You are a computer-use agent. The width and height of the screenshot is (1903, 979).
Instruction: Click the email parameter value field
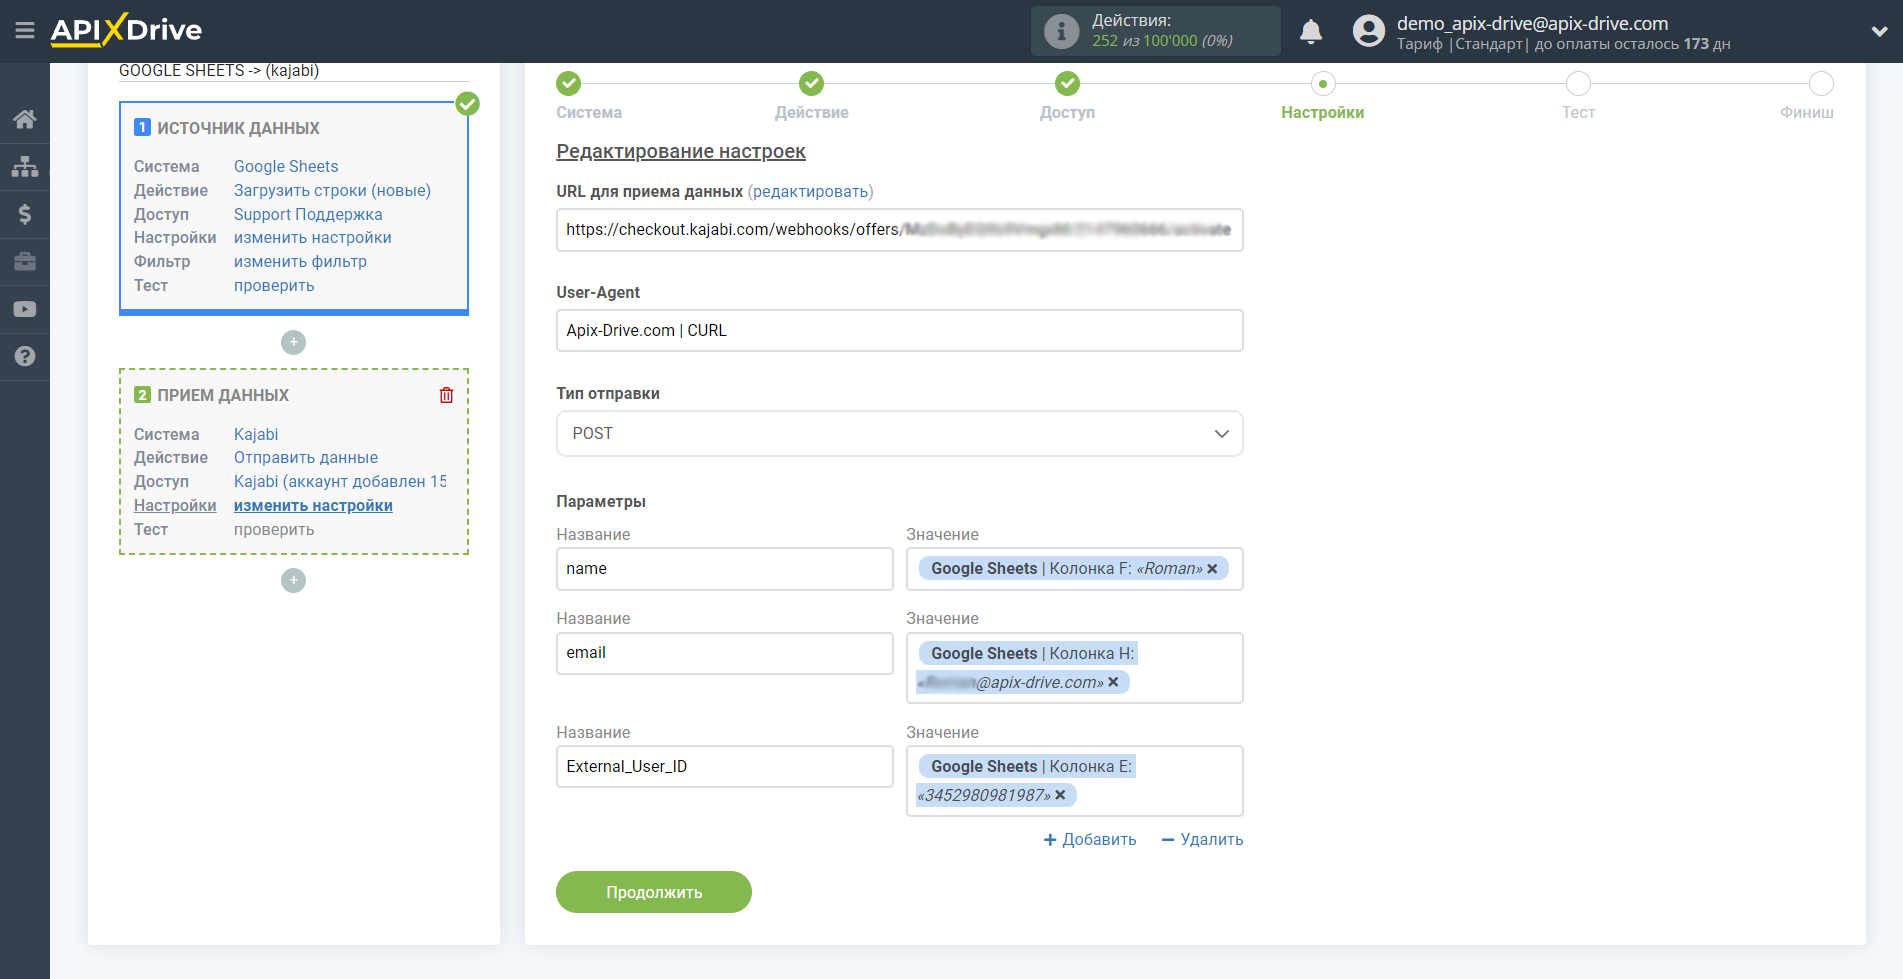point(1074,668)
